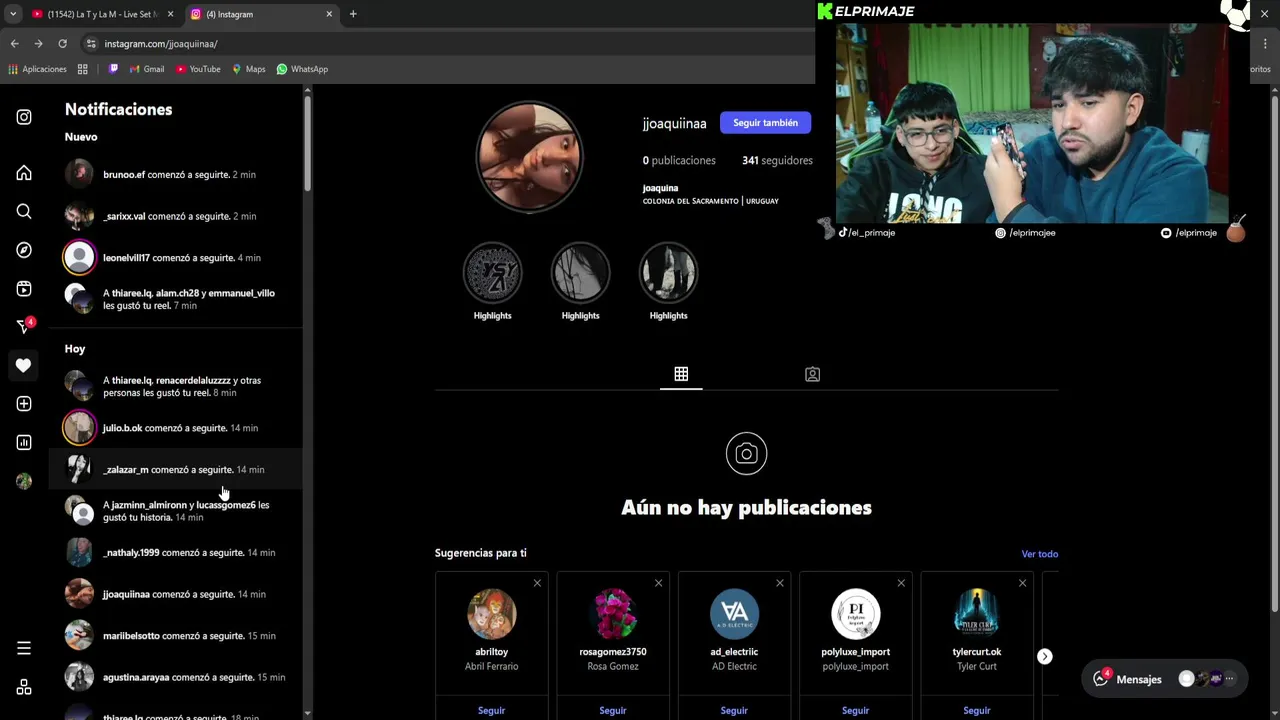Open agustina.arayaa follow notification
The width and height of the screenshot is (1280, 720).
click(x=175, y=677)
